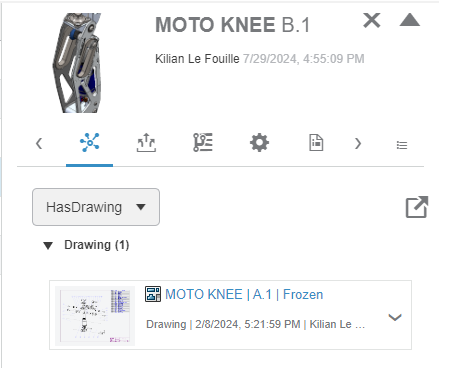The image size is (451, 368).
Task: Open the tab list menu icon
Action: [x=402, y=145]
